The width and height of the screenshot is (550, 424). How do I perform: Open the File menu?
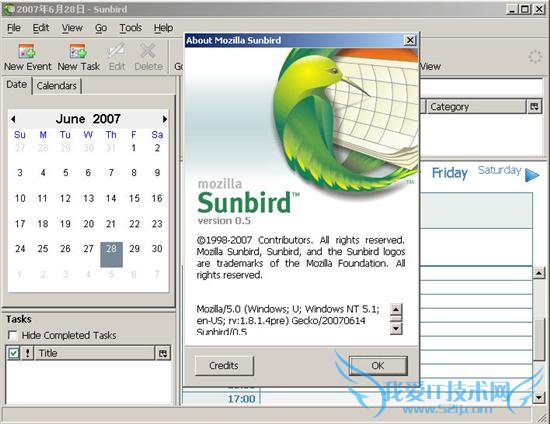pyautogui.click(x=14, y=28)
